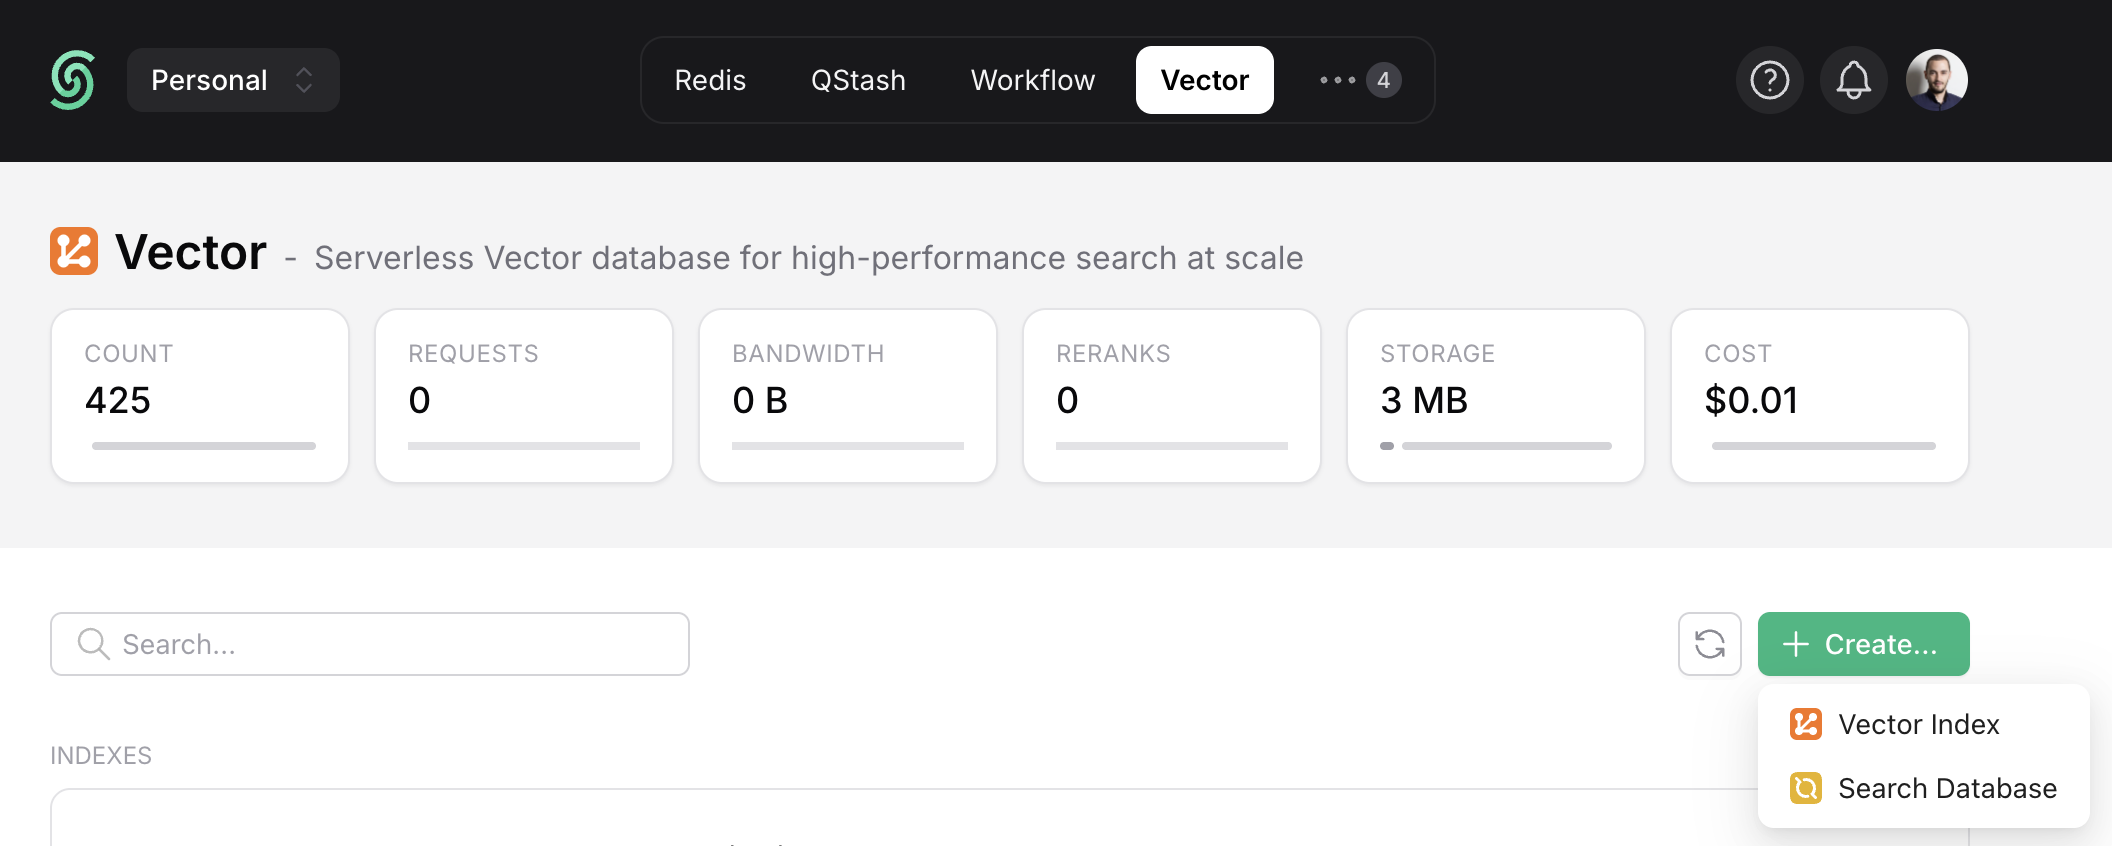Image resolution: width=2112 pixels, height=846 pixels.
Task: Click the badge showing 4 more products
Action: click(1384, 80)
